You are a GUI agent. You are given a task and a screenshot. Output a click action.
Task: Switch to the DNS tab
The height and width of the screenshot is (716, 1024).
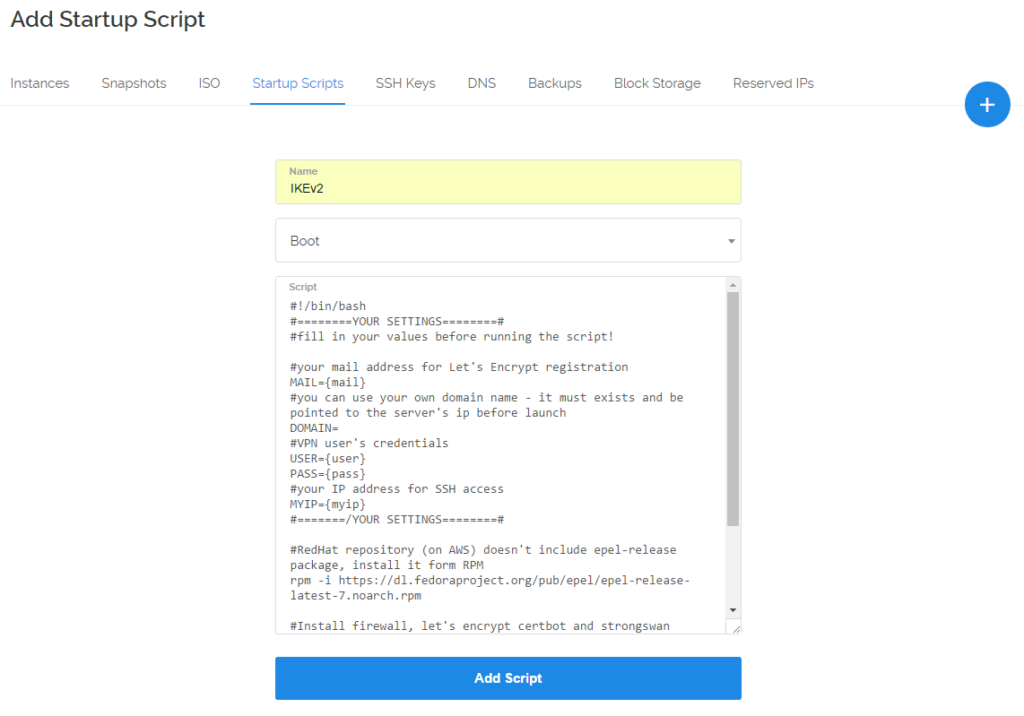[x=481, y=84]
